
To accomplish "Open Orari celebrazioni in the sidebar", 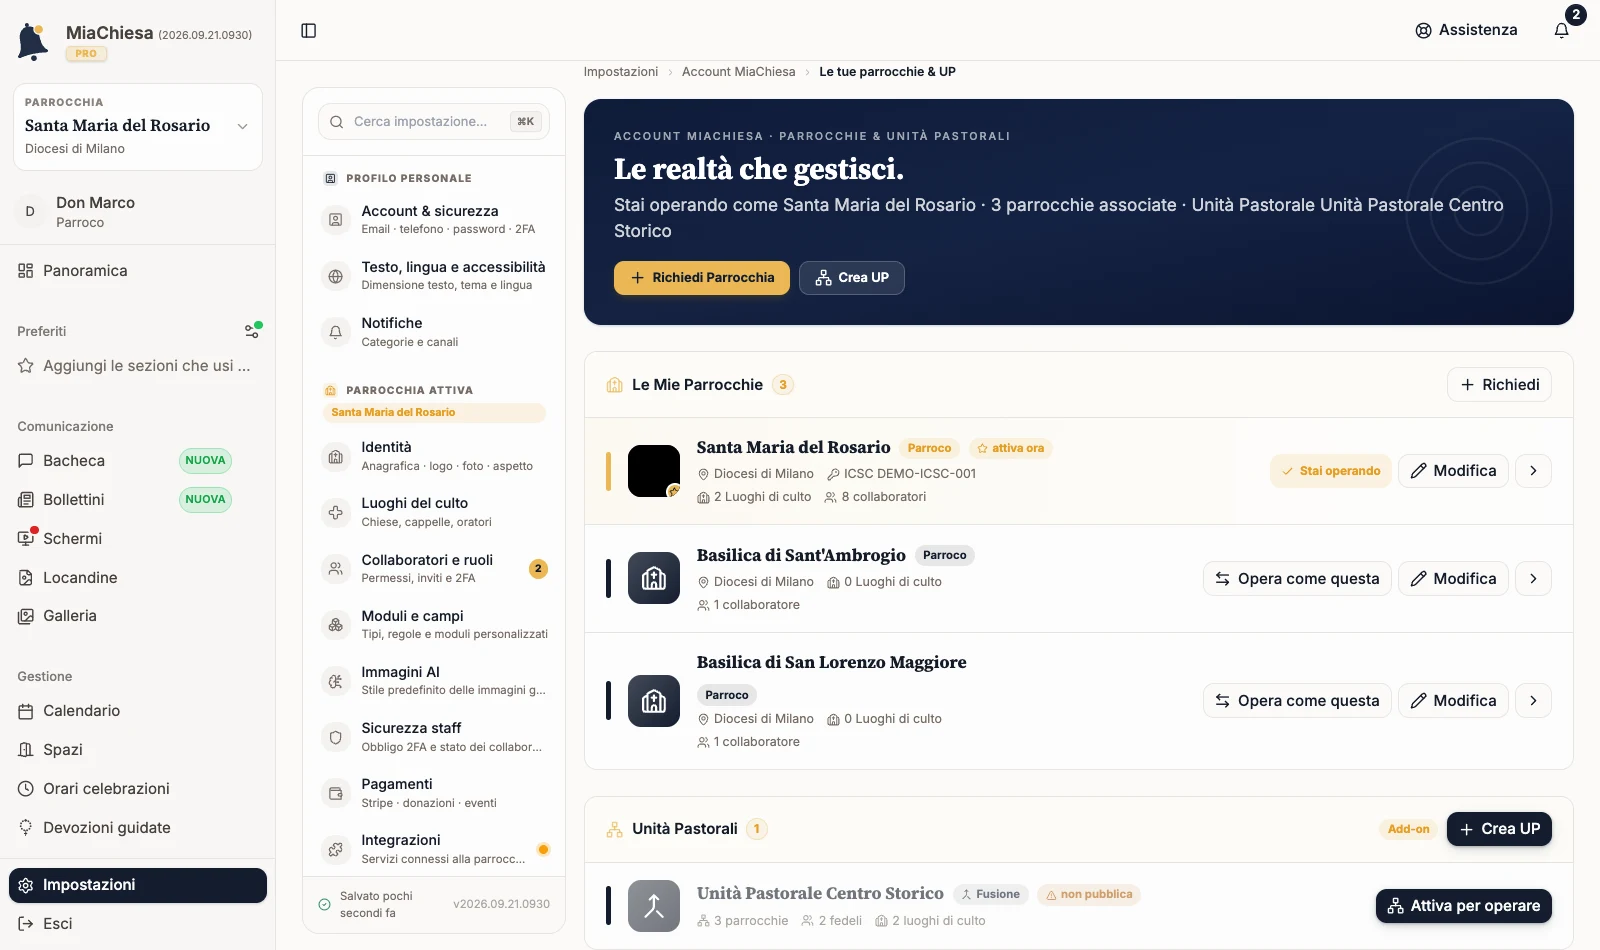I will coord(138,789).
